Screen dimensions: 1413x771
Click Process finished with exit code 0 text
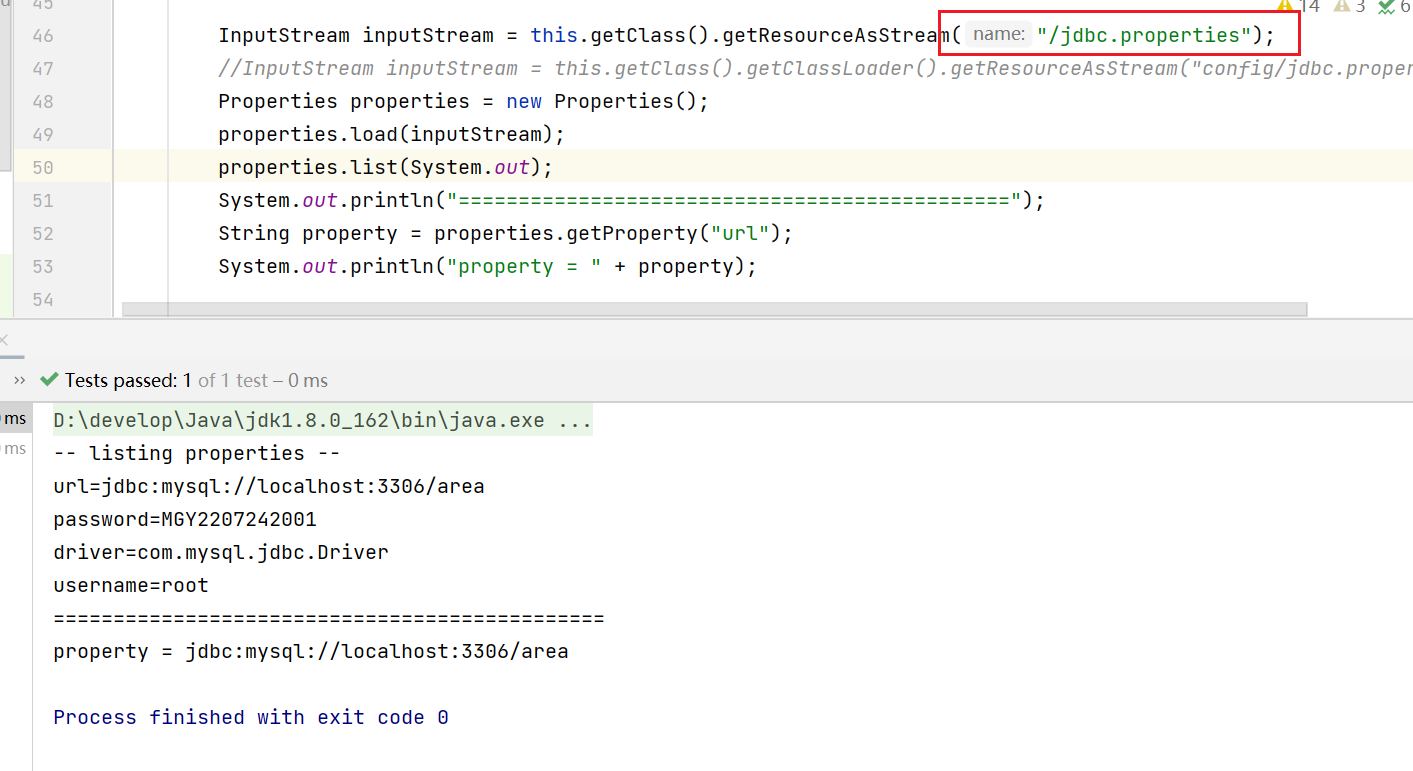click(248, 717)
